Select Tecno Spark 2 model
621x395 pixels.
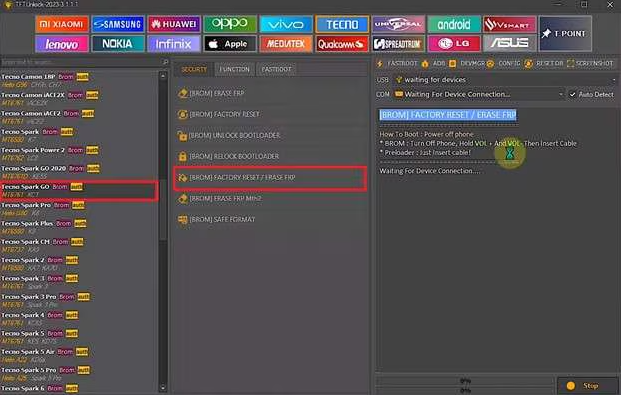[79, 263]
